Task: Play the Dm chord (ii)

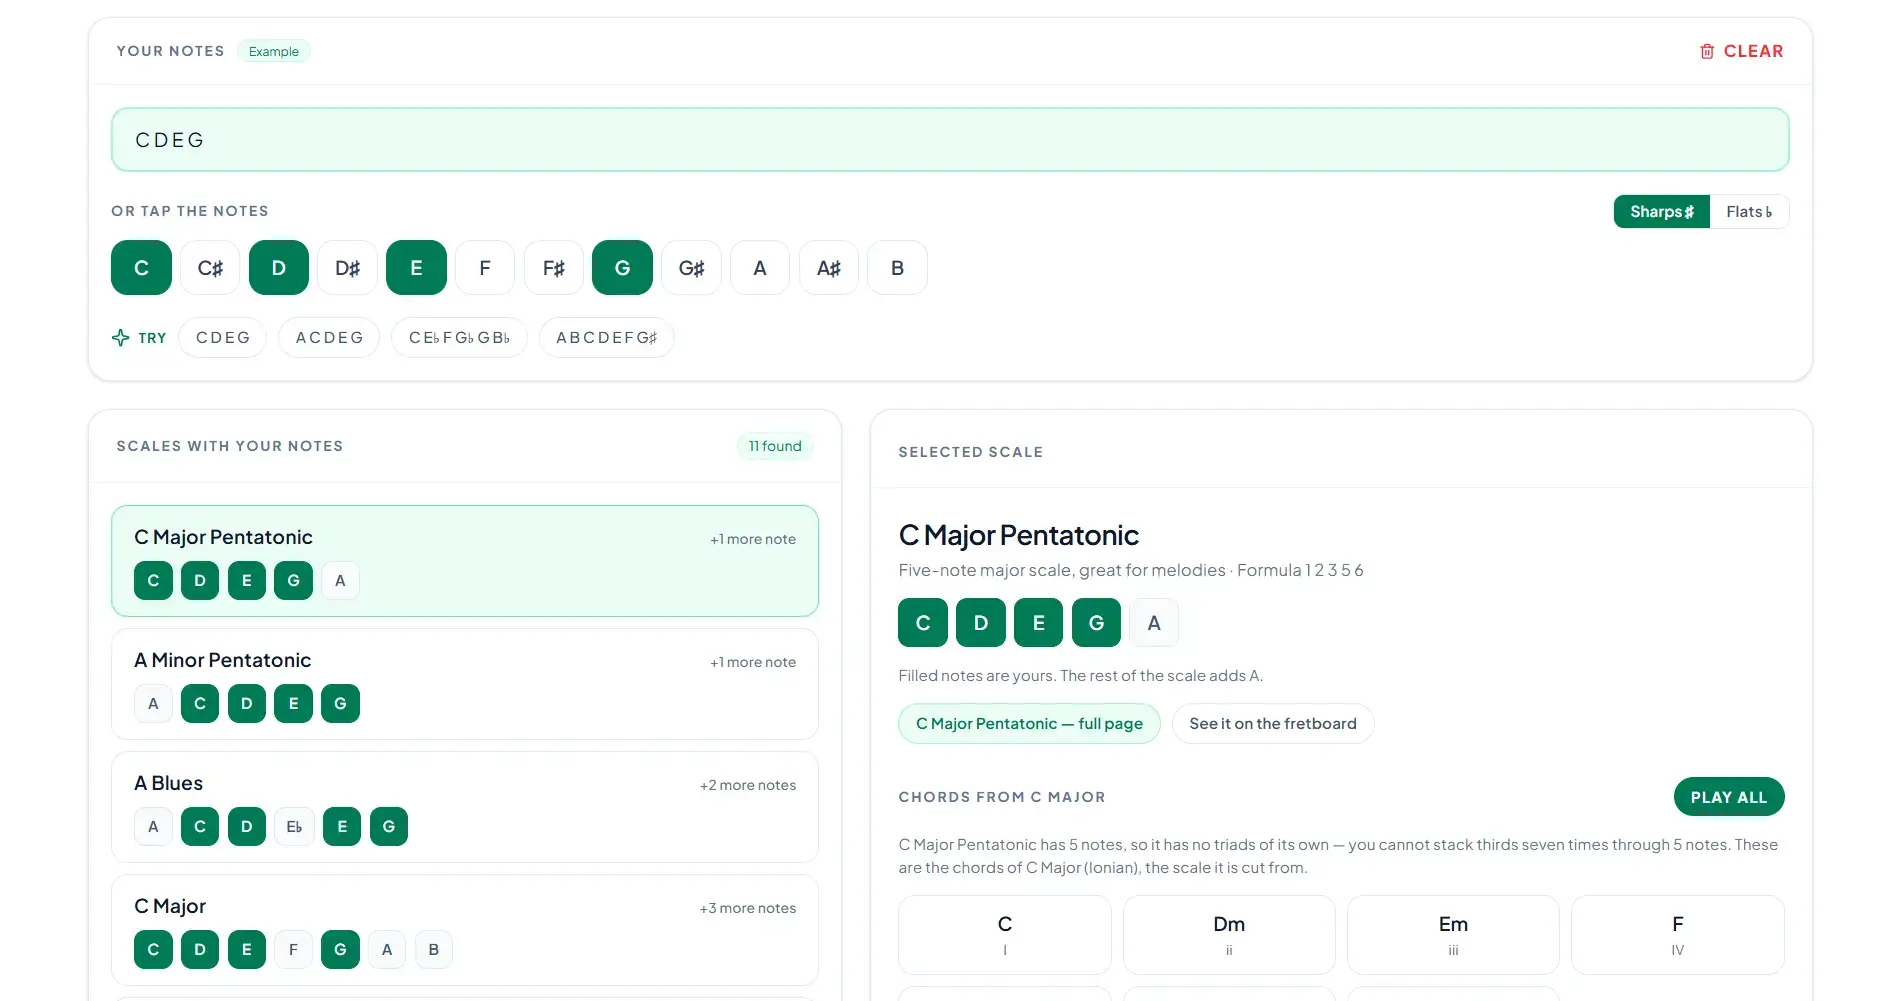Action: coord(1229,935)
